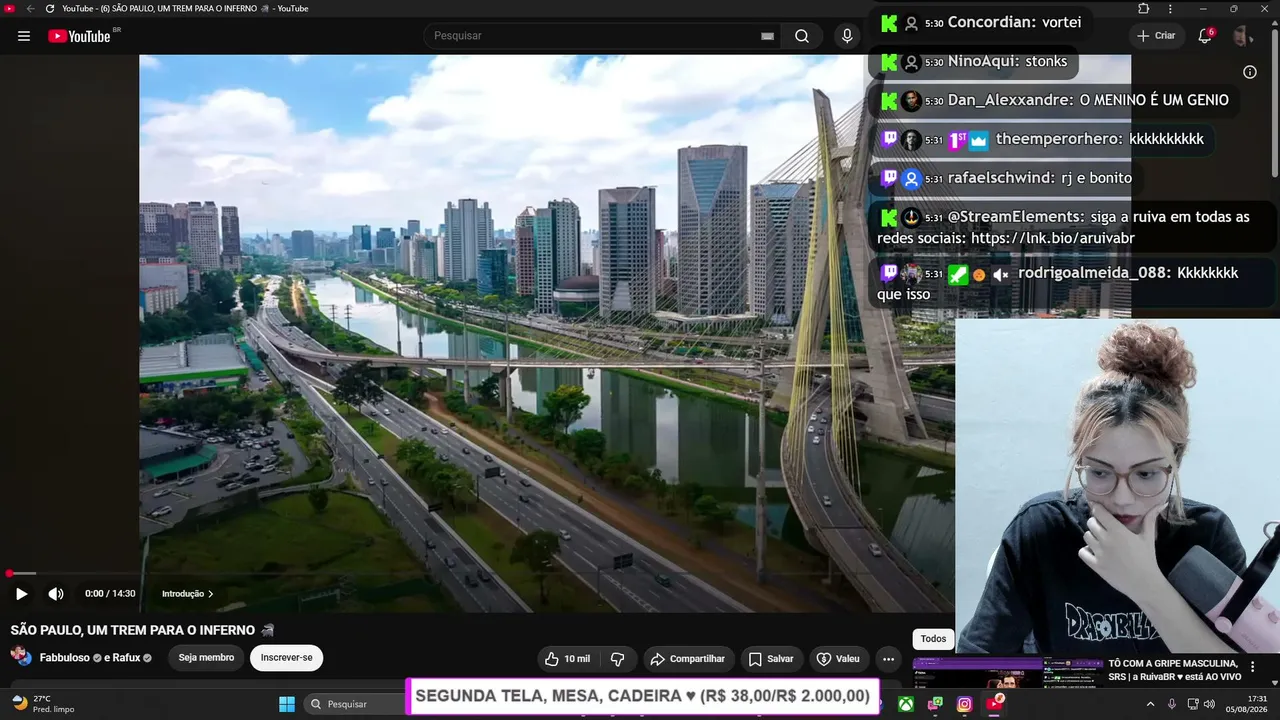Expand the Introdução chapter list

click(187, 594)
